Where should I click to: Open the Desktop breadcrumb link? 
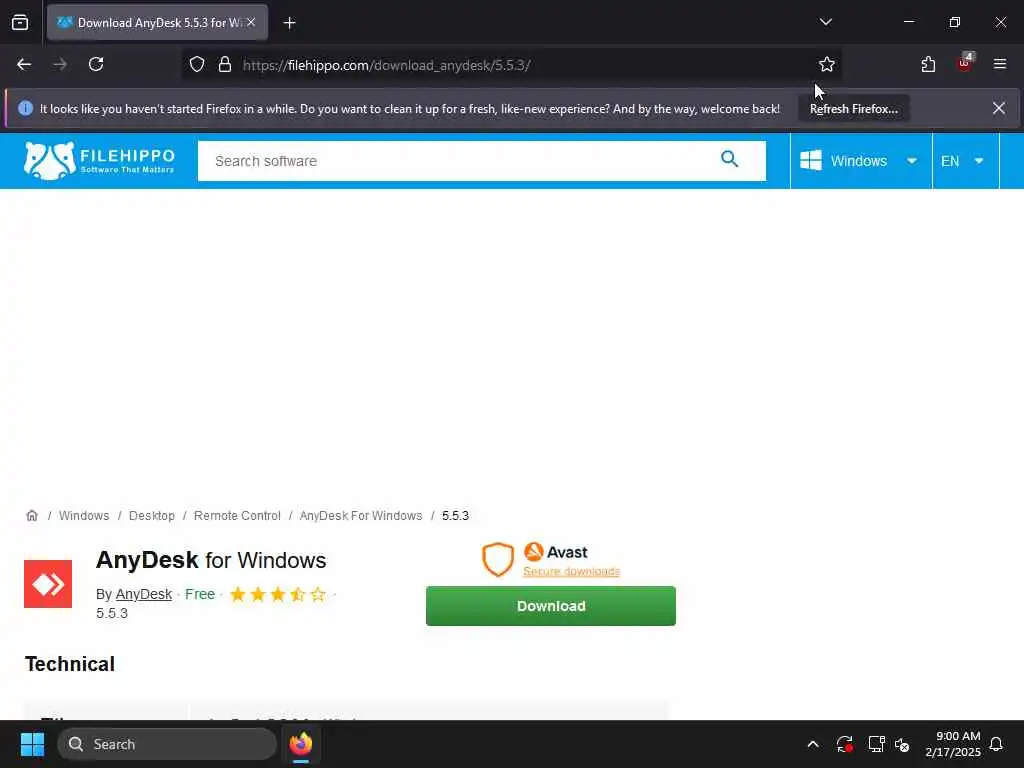(152, 516)
